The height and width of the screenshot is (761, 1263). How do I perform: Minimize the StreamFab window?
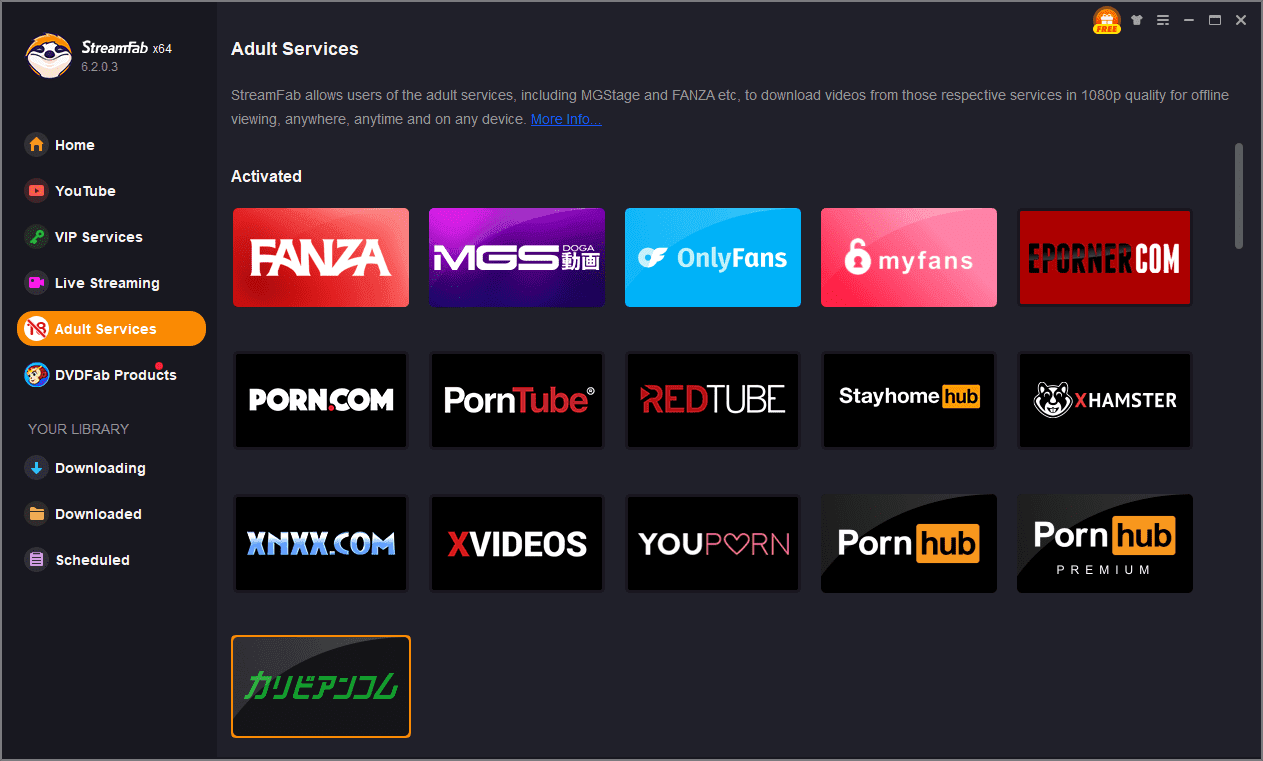click(1189, 20)
